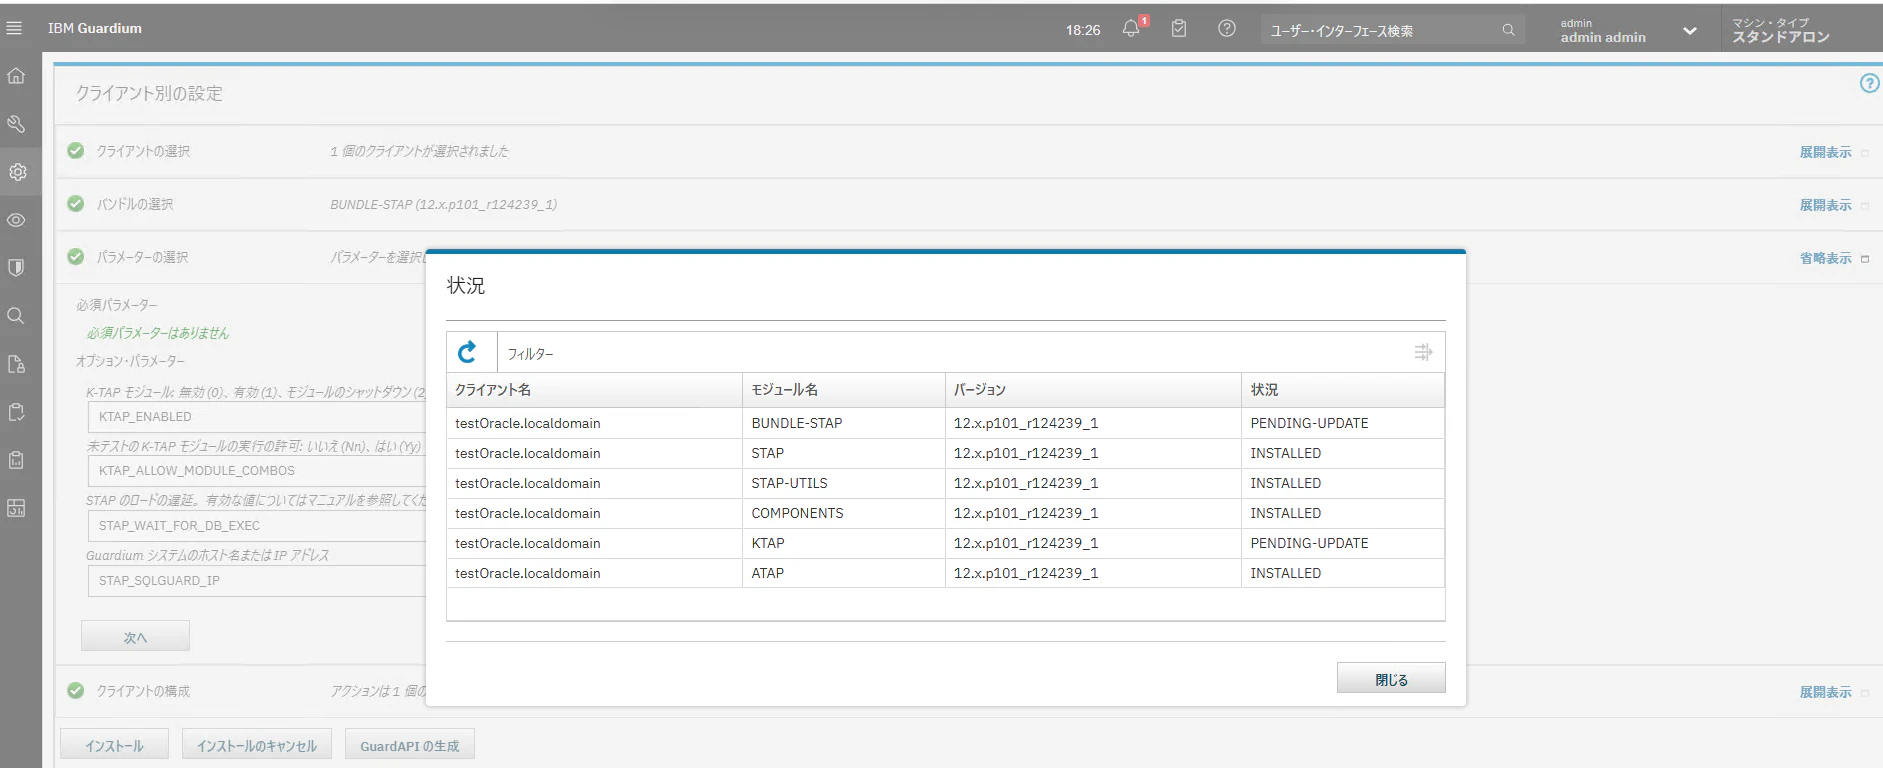Click the version cell in STAP-UTILS row

1093,483
